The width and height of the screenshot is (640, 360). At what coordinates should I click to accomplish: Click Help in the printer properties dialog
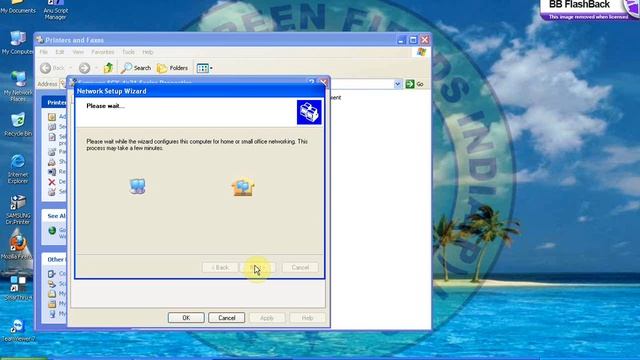(x=307, y=318)
